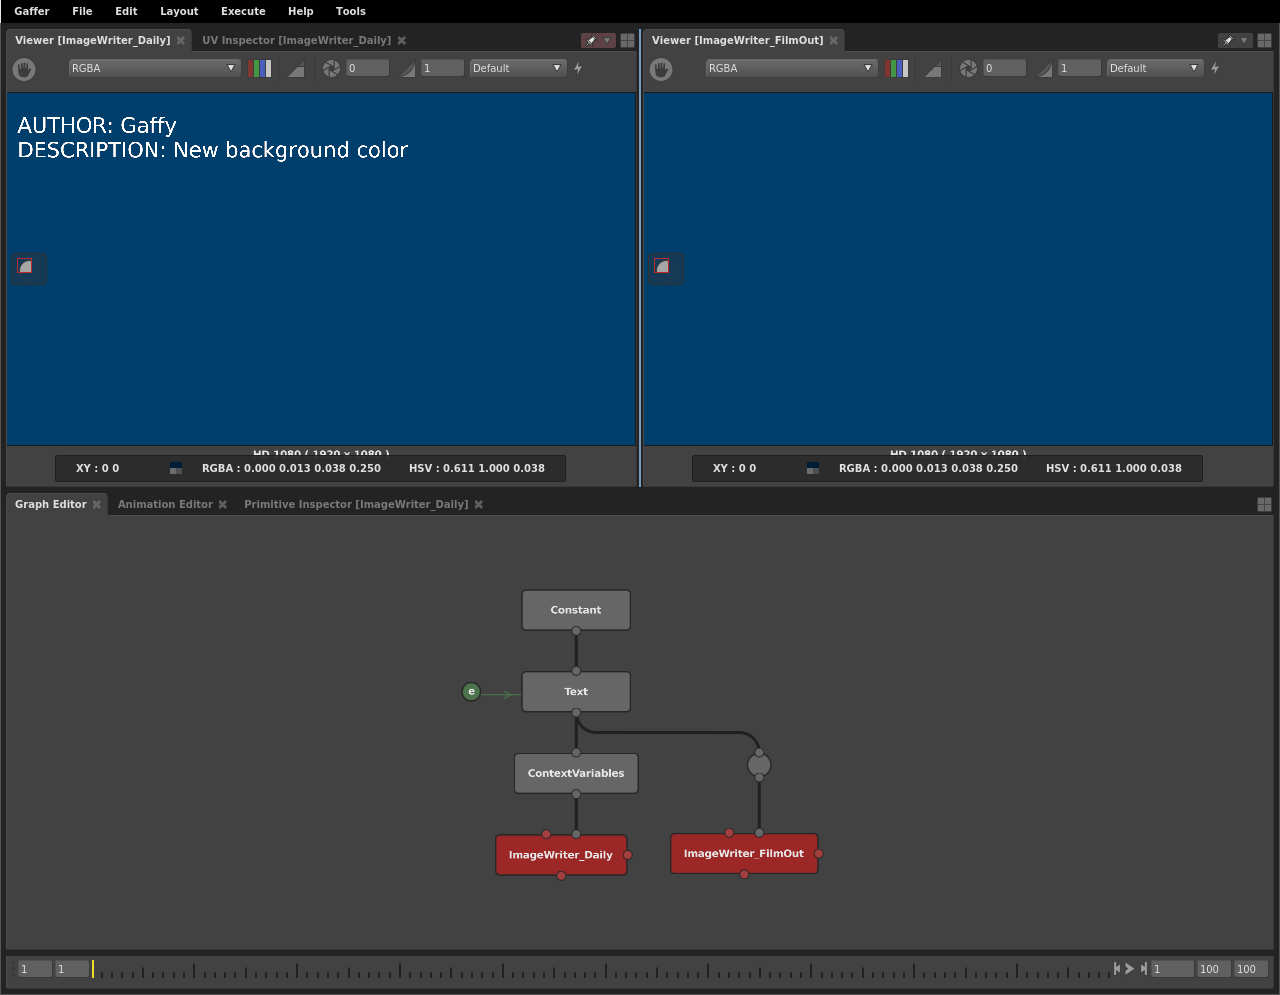The width and height of the screenshot is (1280, 995).
Task: Toggle clipping icon in the ImageWriter_Daily viewer toolbar
Action: [x=296, y=69]
